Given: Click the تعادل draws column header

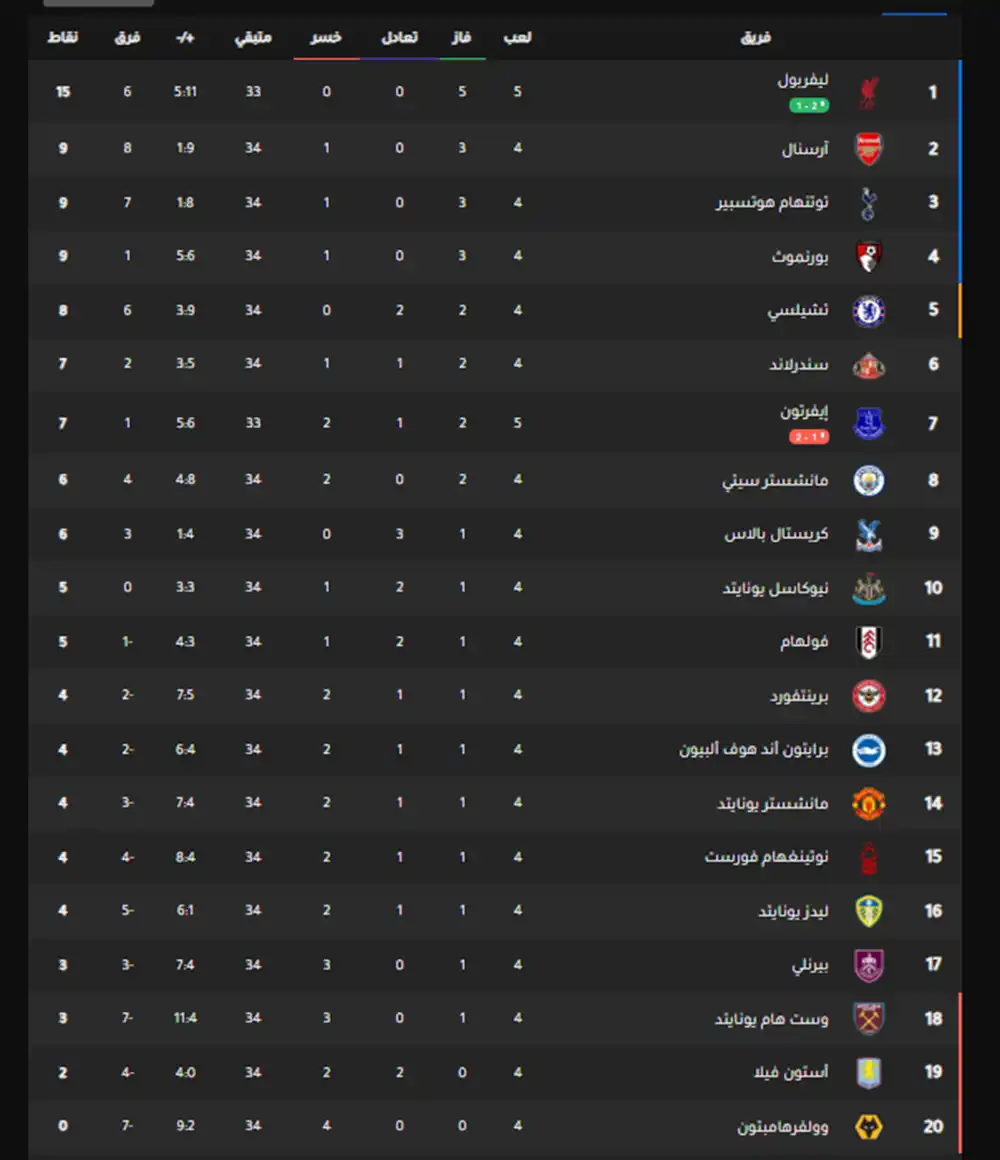Looking at the screenshot, I should pos(399,38).
